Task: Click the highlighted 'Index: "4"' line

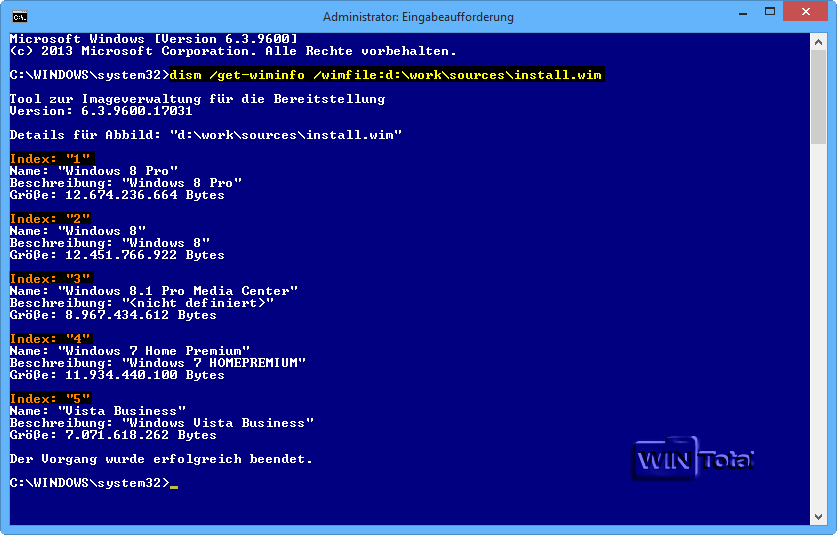Action: point(51,339)
